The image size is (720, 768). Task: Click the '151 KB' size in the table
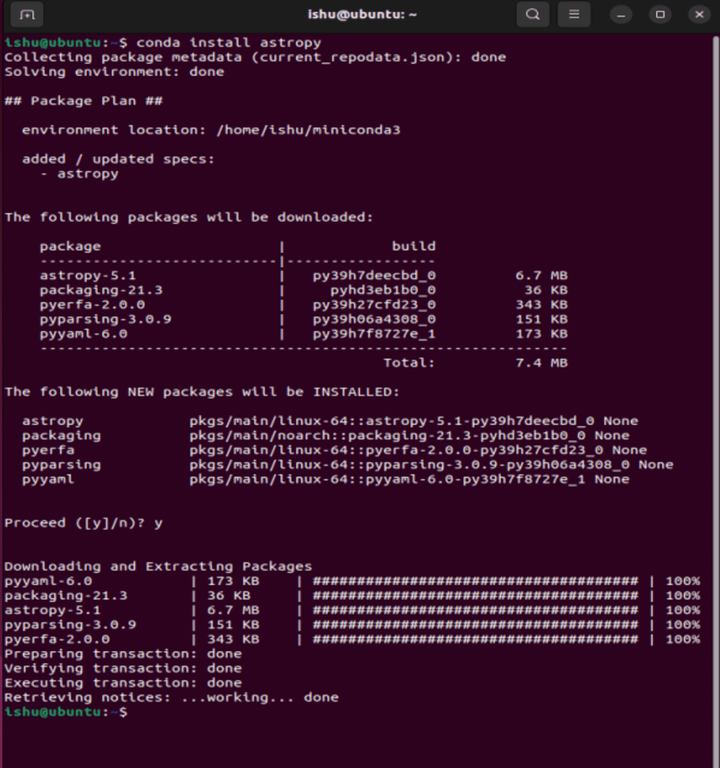click(x=541, y=319)
